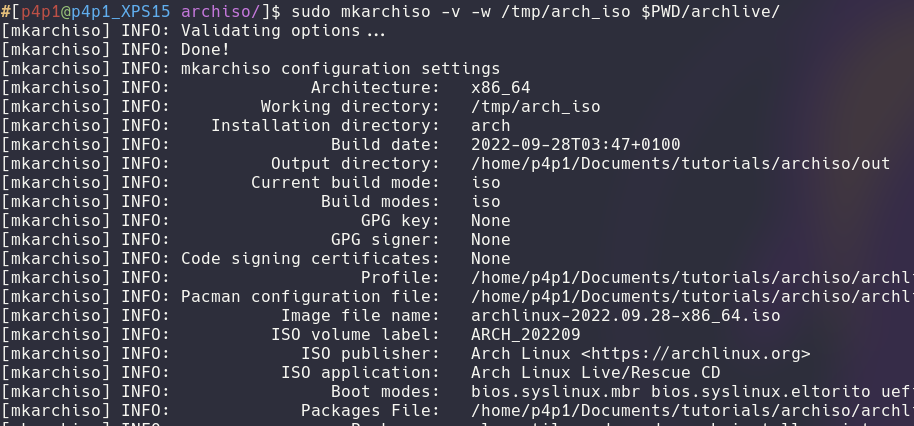Click the username@hostname text in the shell prompt
Image resolution: width=914 pixels, height=426 pixels.
pos(89,11)
